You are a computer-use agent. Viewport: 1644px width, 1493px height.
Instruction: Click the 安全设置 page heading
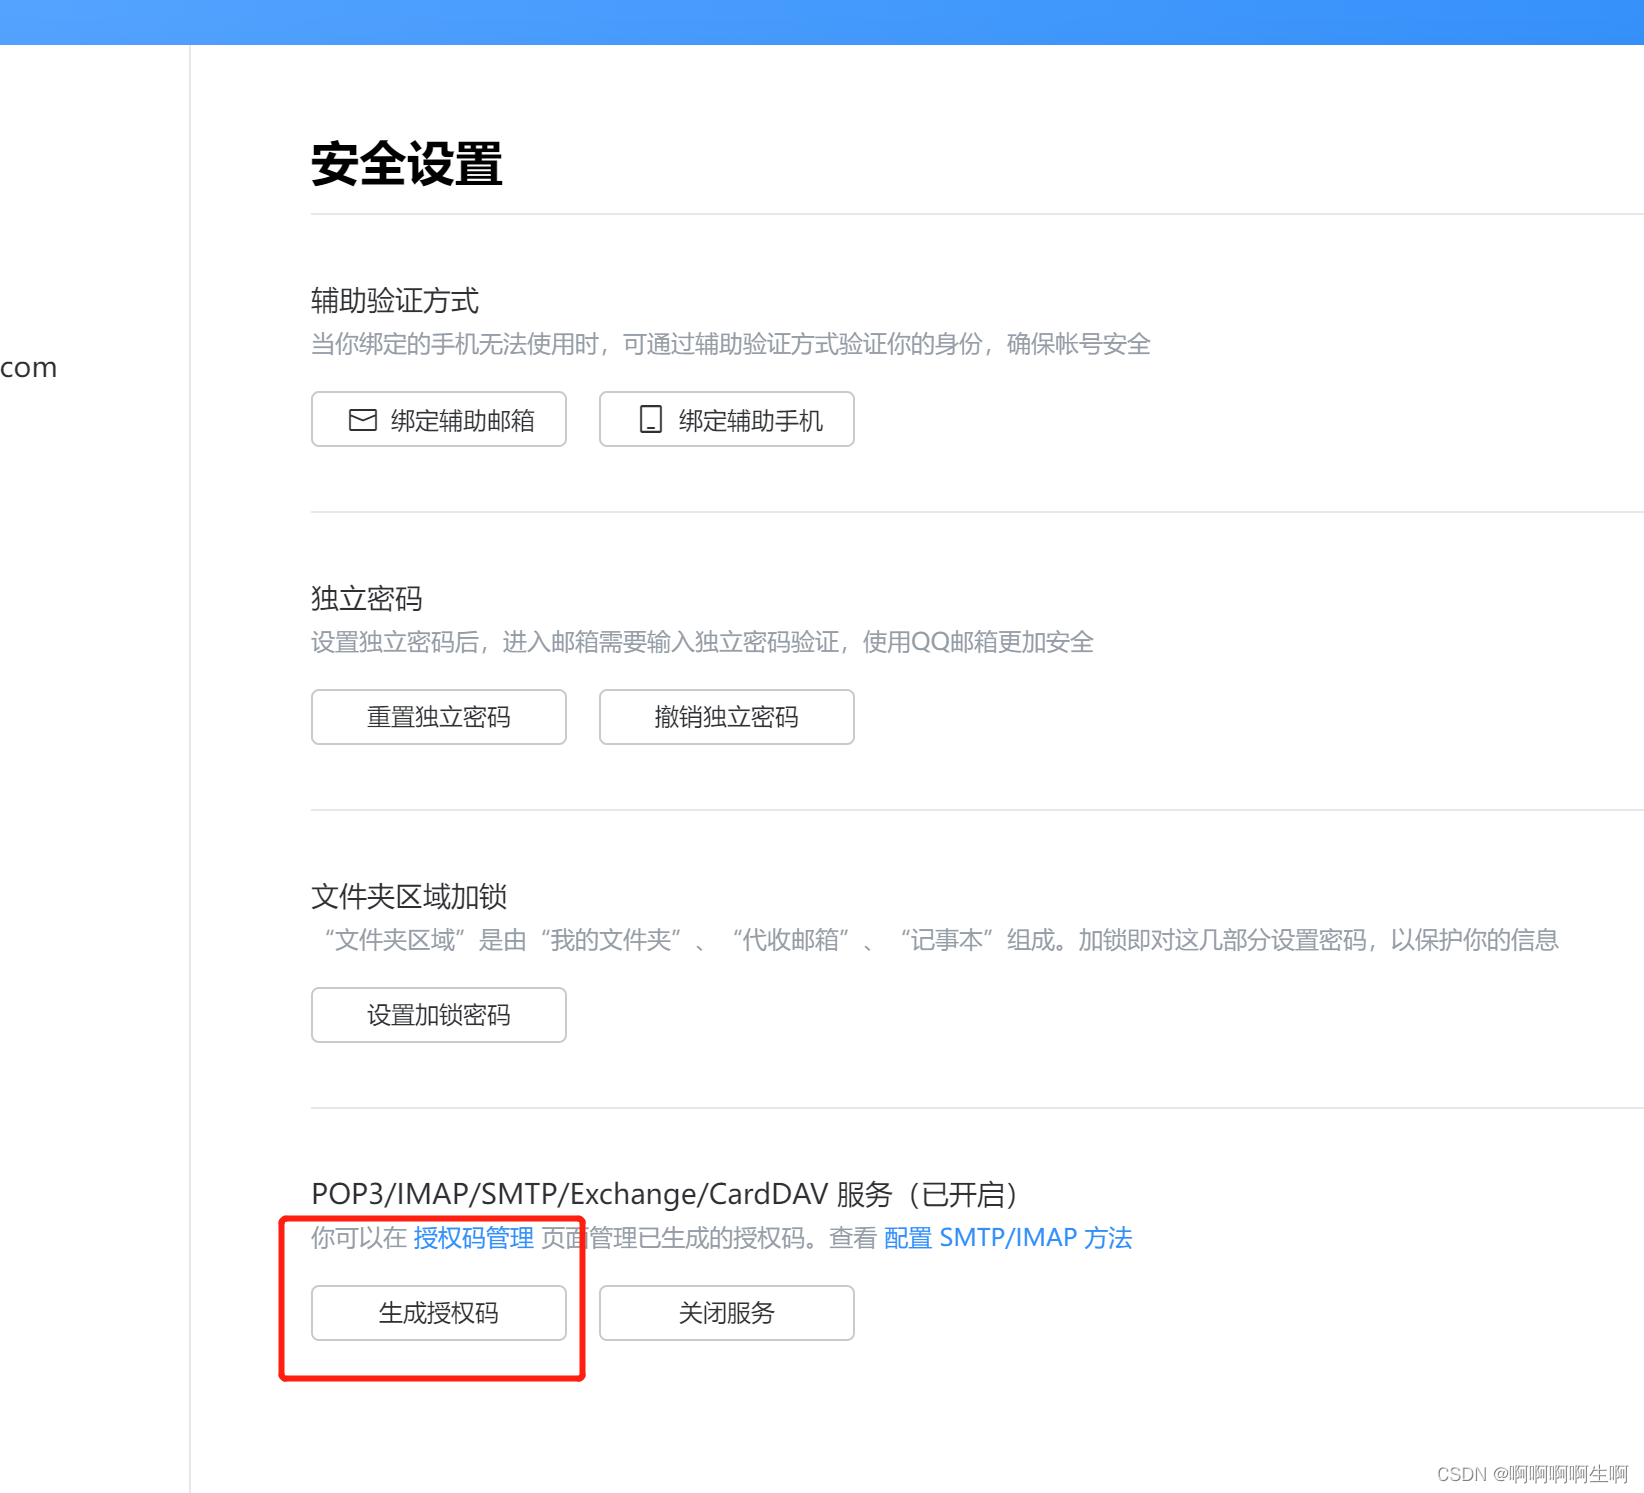click(406, 165)
